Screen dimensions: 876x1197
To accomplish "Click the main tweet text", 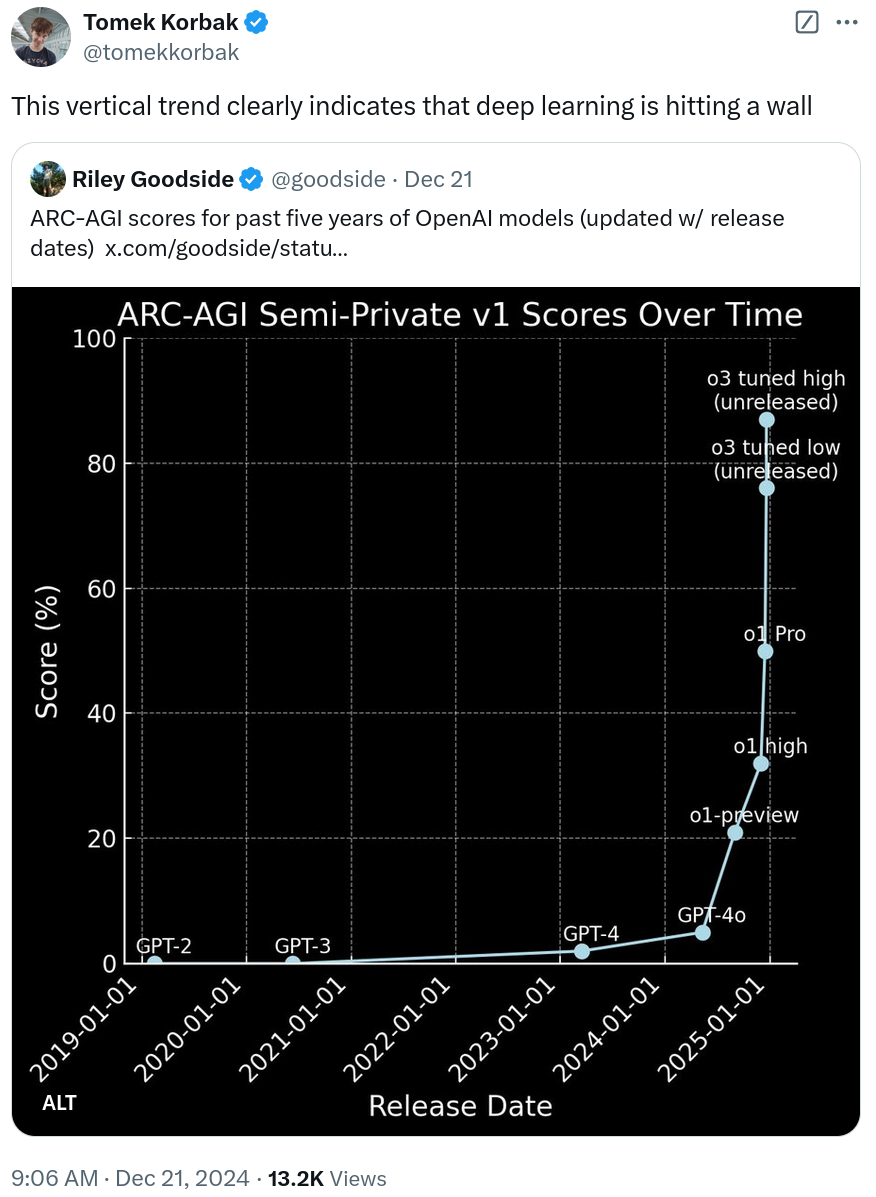I will pos(411,107).
